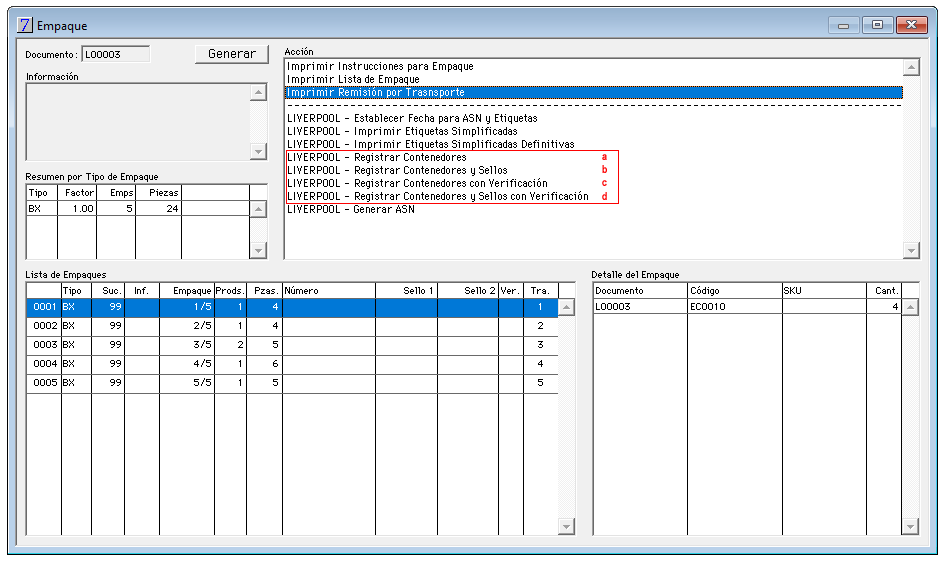Click Detalle del Empaque scroll down arrow
Viewport: 945px width, 561px height.
[x=910, y=527]
